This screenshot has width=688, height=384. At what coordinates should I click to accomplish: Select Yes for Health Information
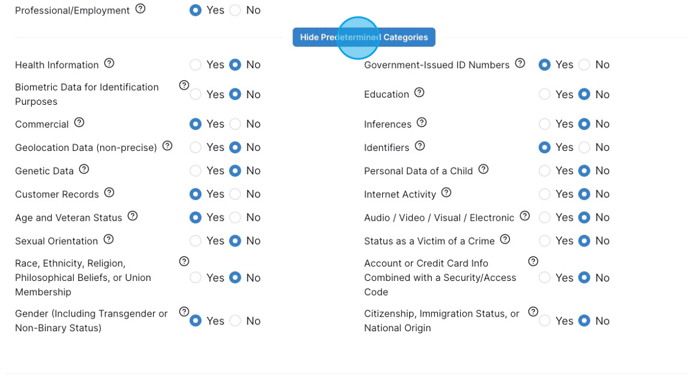[195, 65]
